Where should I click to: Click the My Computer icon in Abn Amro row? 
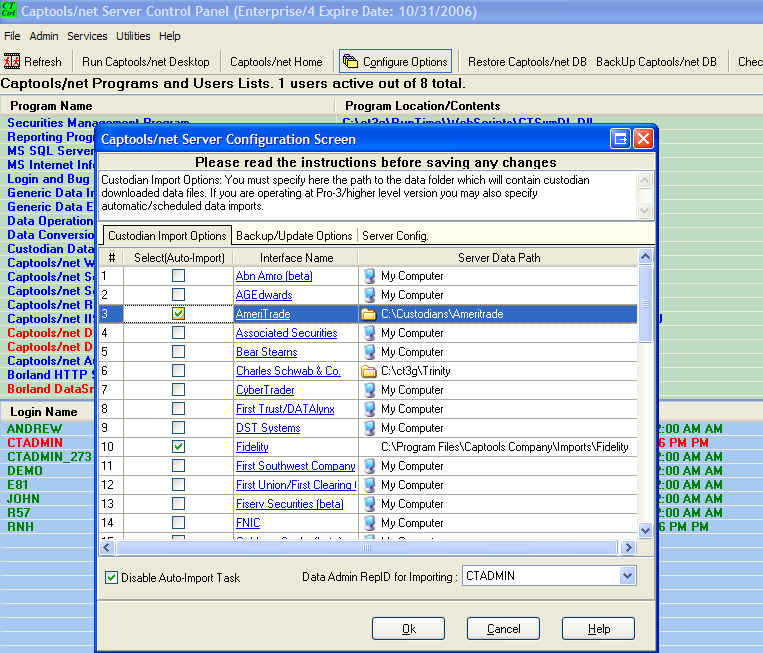point(370,276)
